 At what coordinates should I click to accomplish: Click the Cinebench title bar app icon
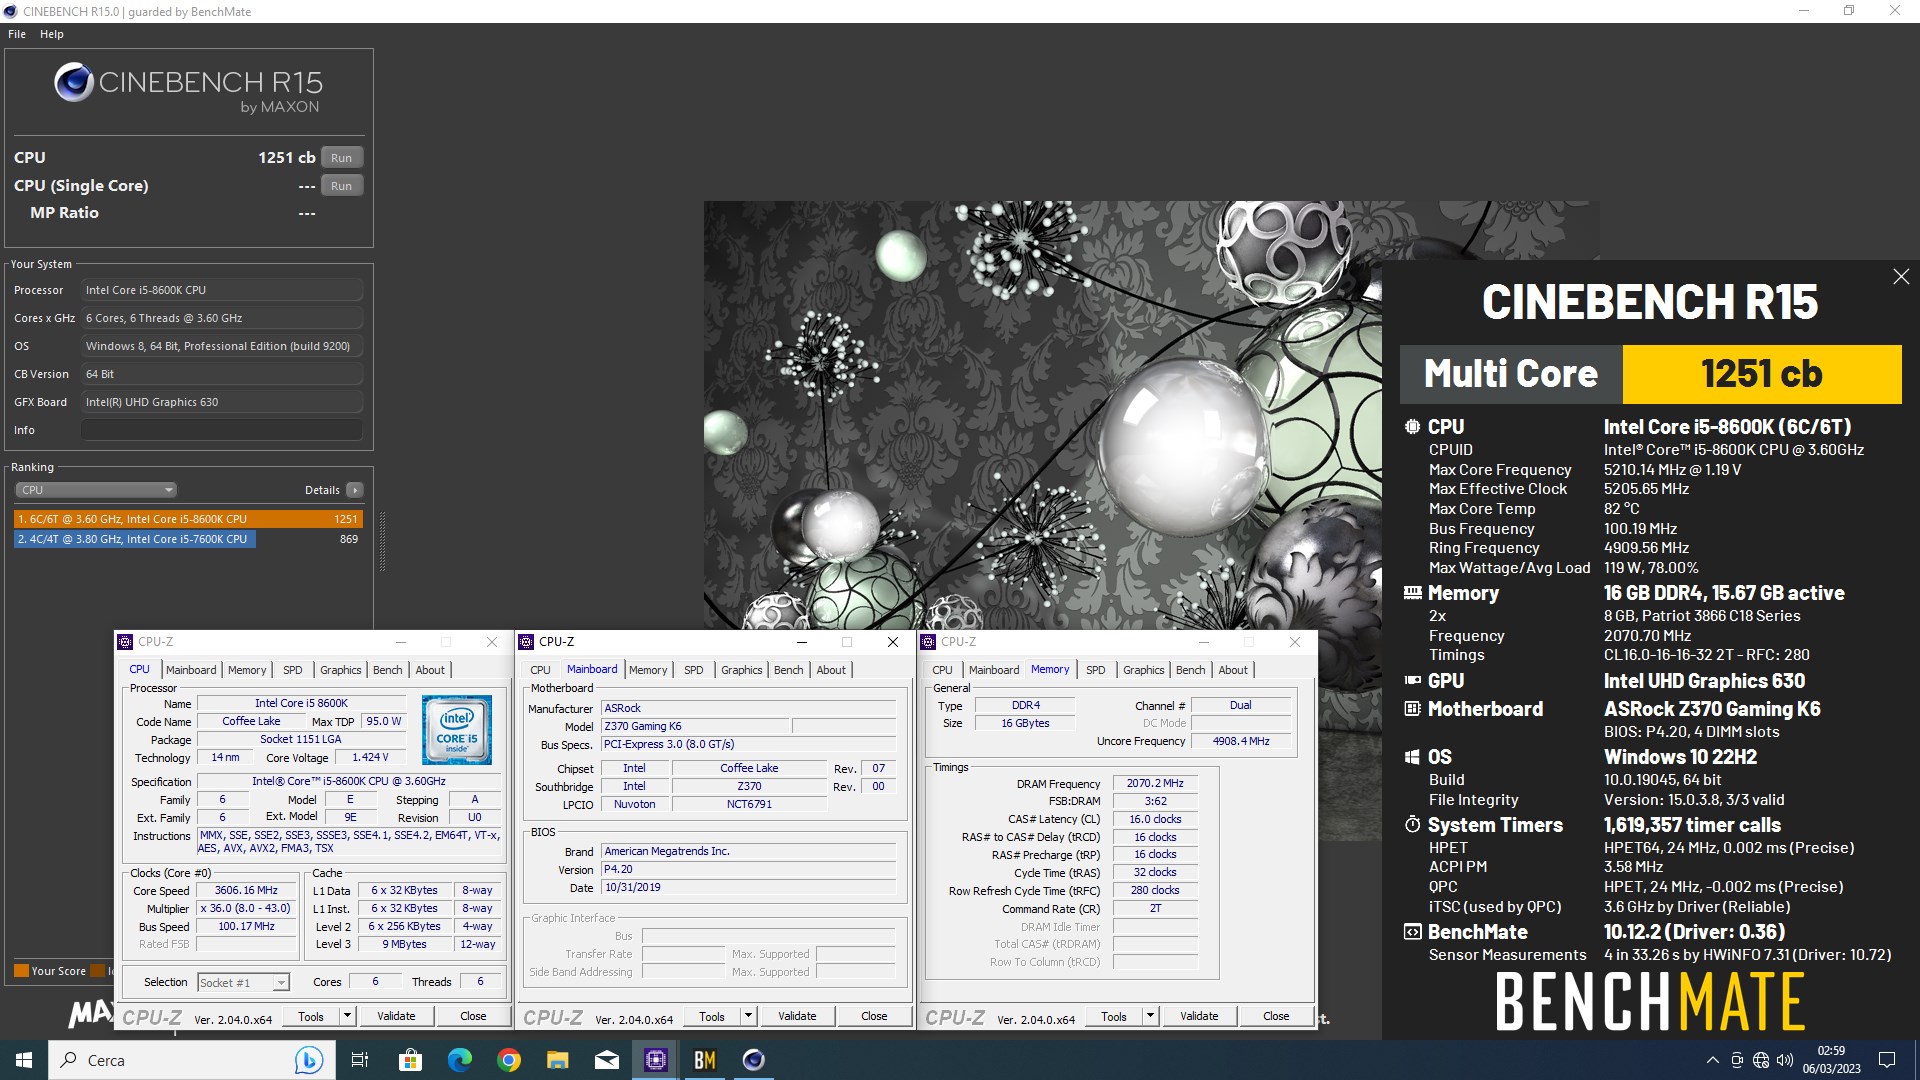point(11,11)
